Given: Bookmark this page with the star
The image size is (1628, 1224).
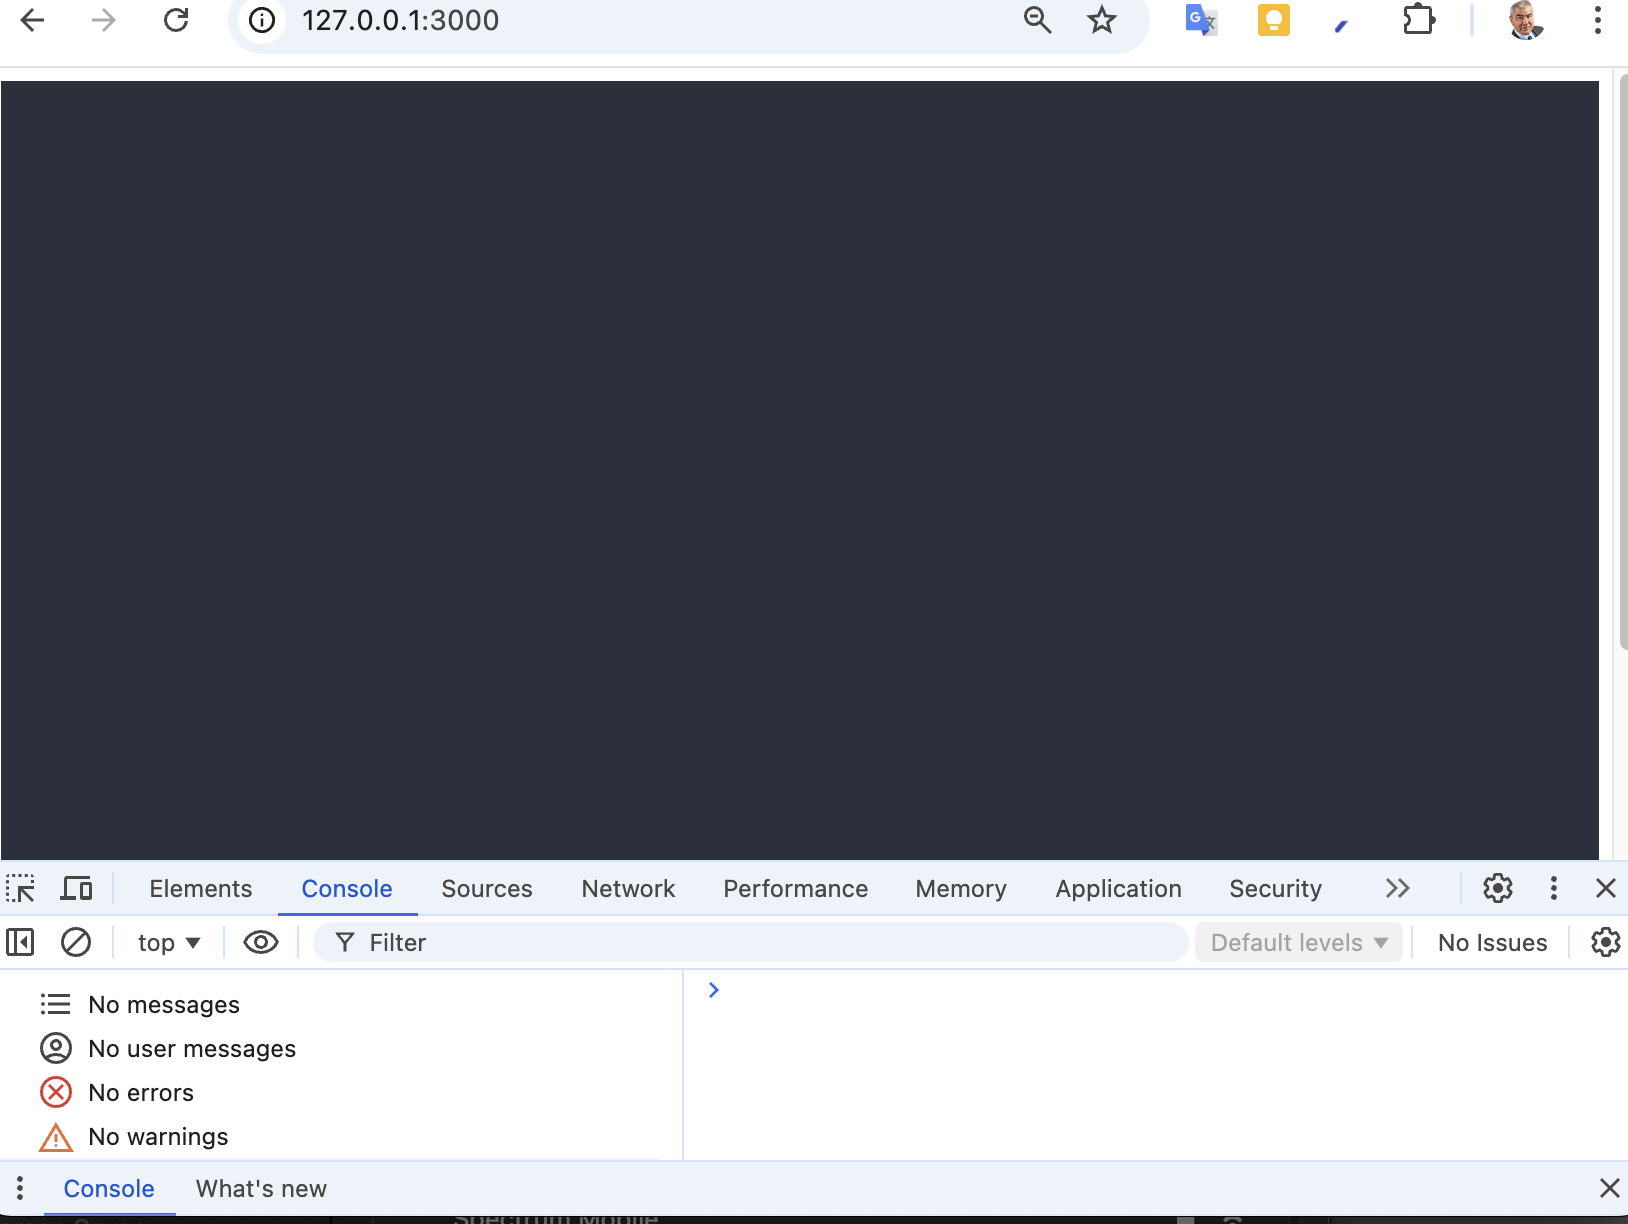Looking at the screenshot, I should [1102, 20].
